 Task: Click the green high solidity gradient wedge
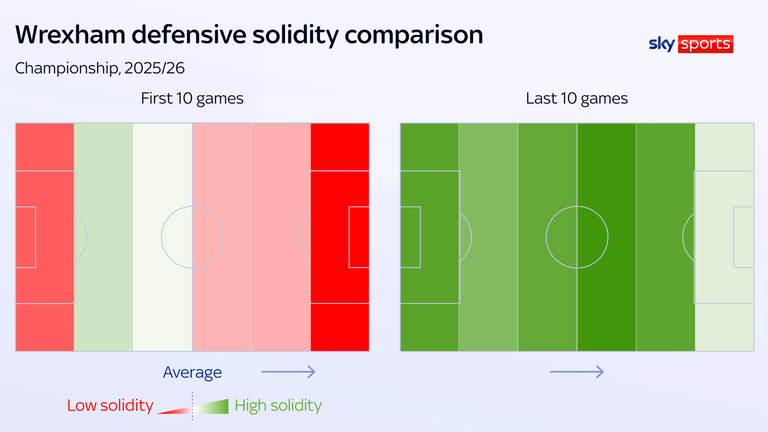pyautogui.click(x=214, y=406)
